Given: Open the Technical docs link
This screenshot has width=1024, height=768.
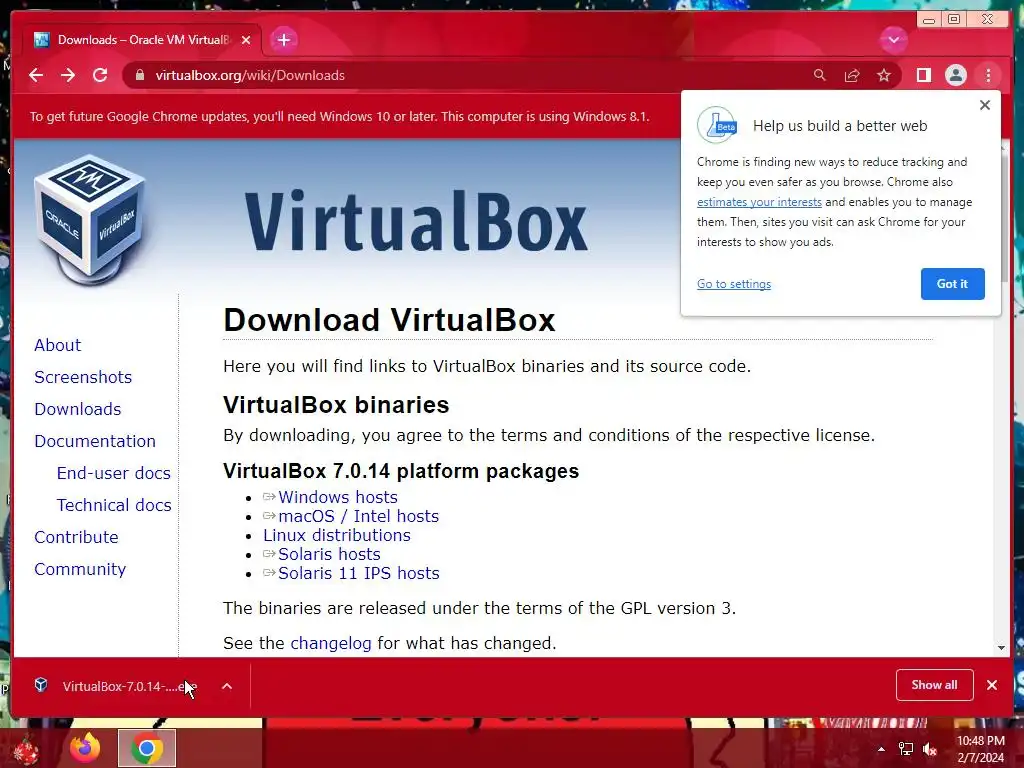Looking at the screenshot, I should [114, 505].
